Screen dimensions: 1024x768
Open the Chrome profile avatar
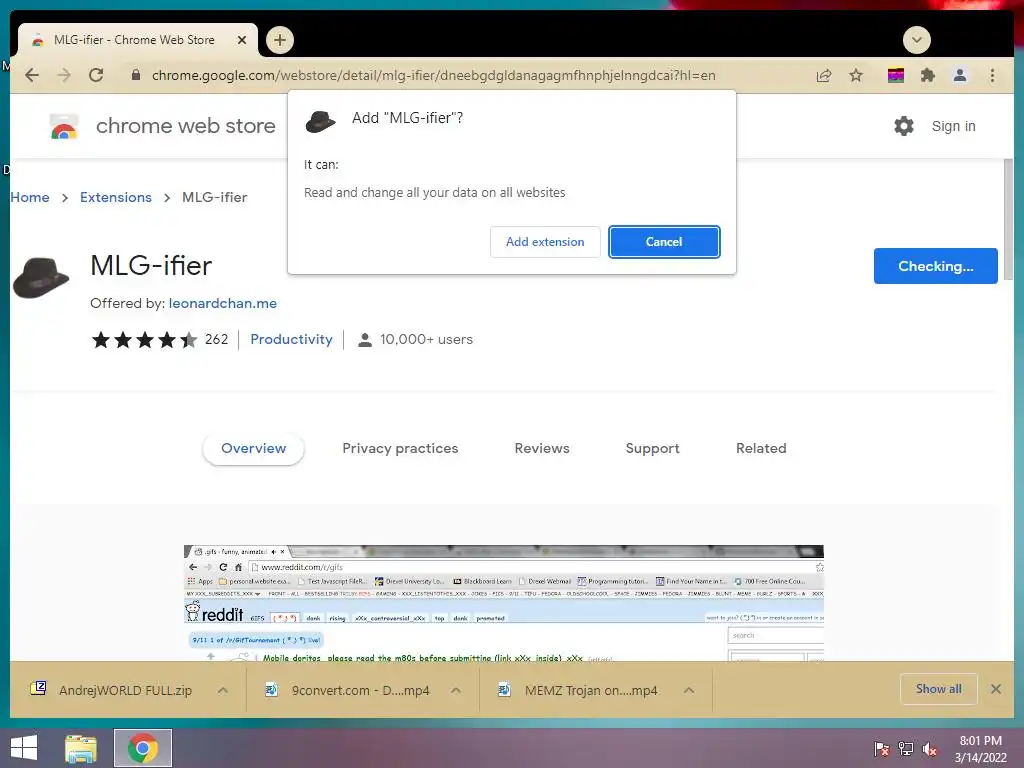[x=960, y=75]
